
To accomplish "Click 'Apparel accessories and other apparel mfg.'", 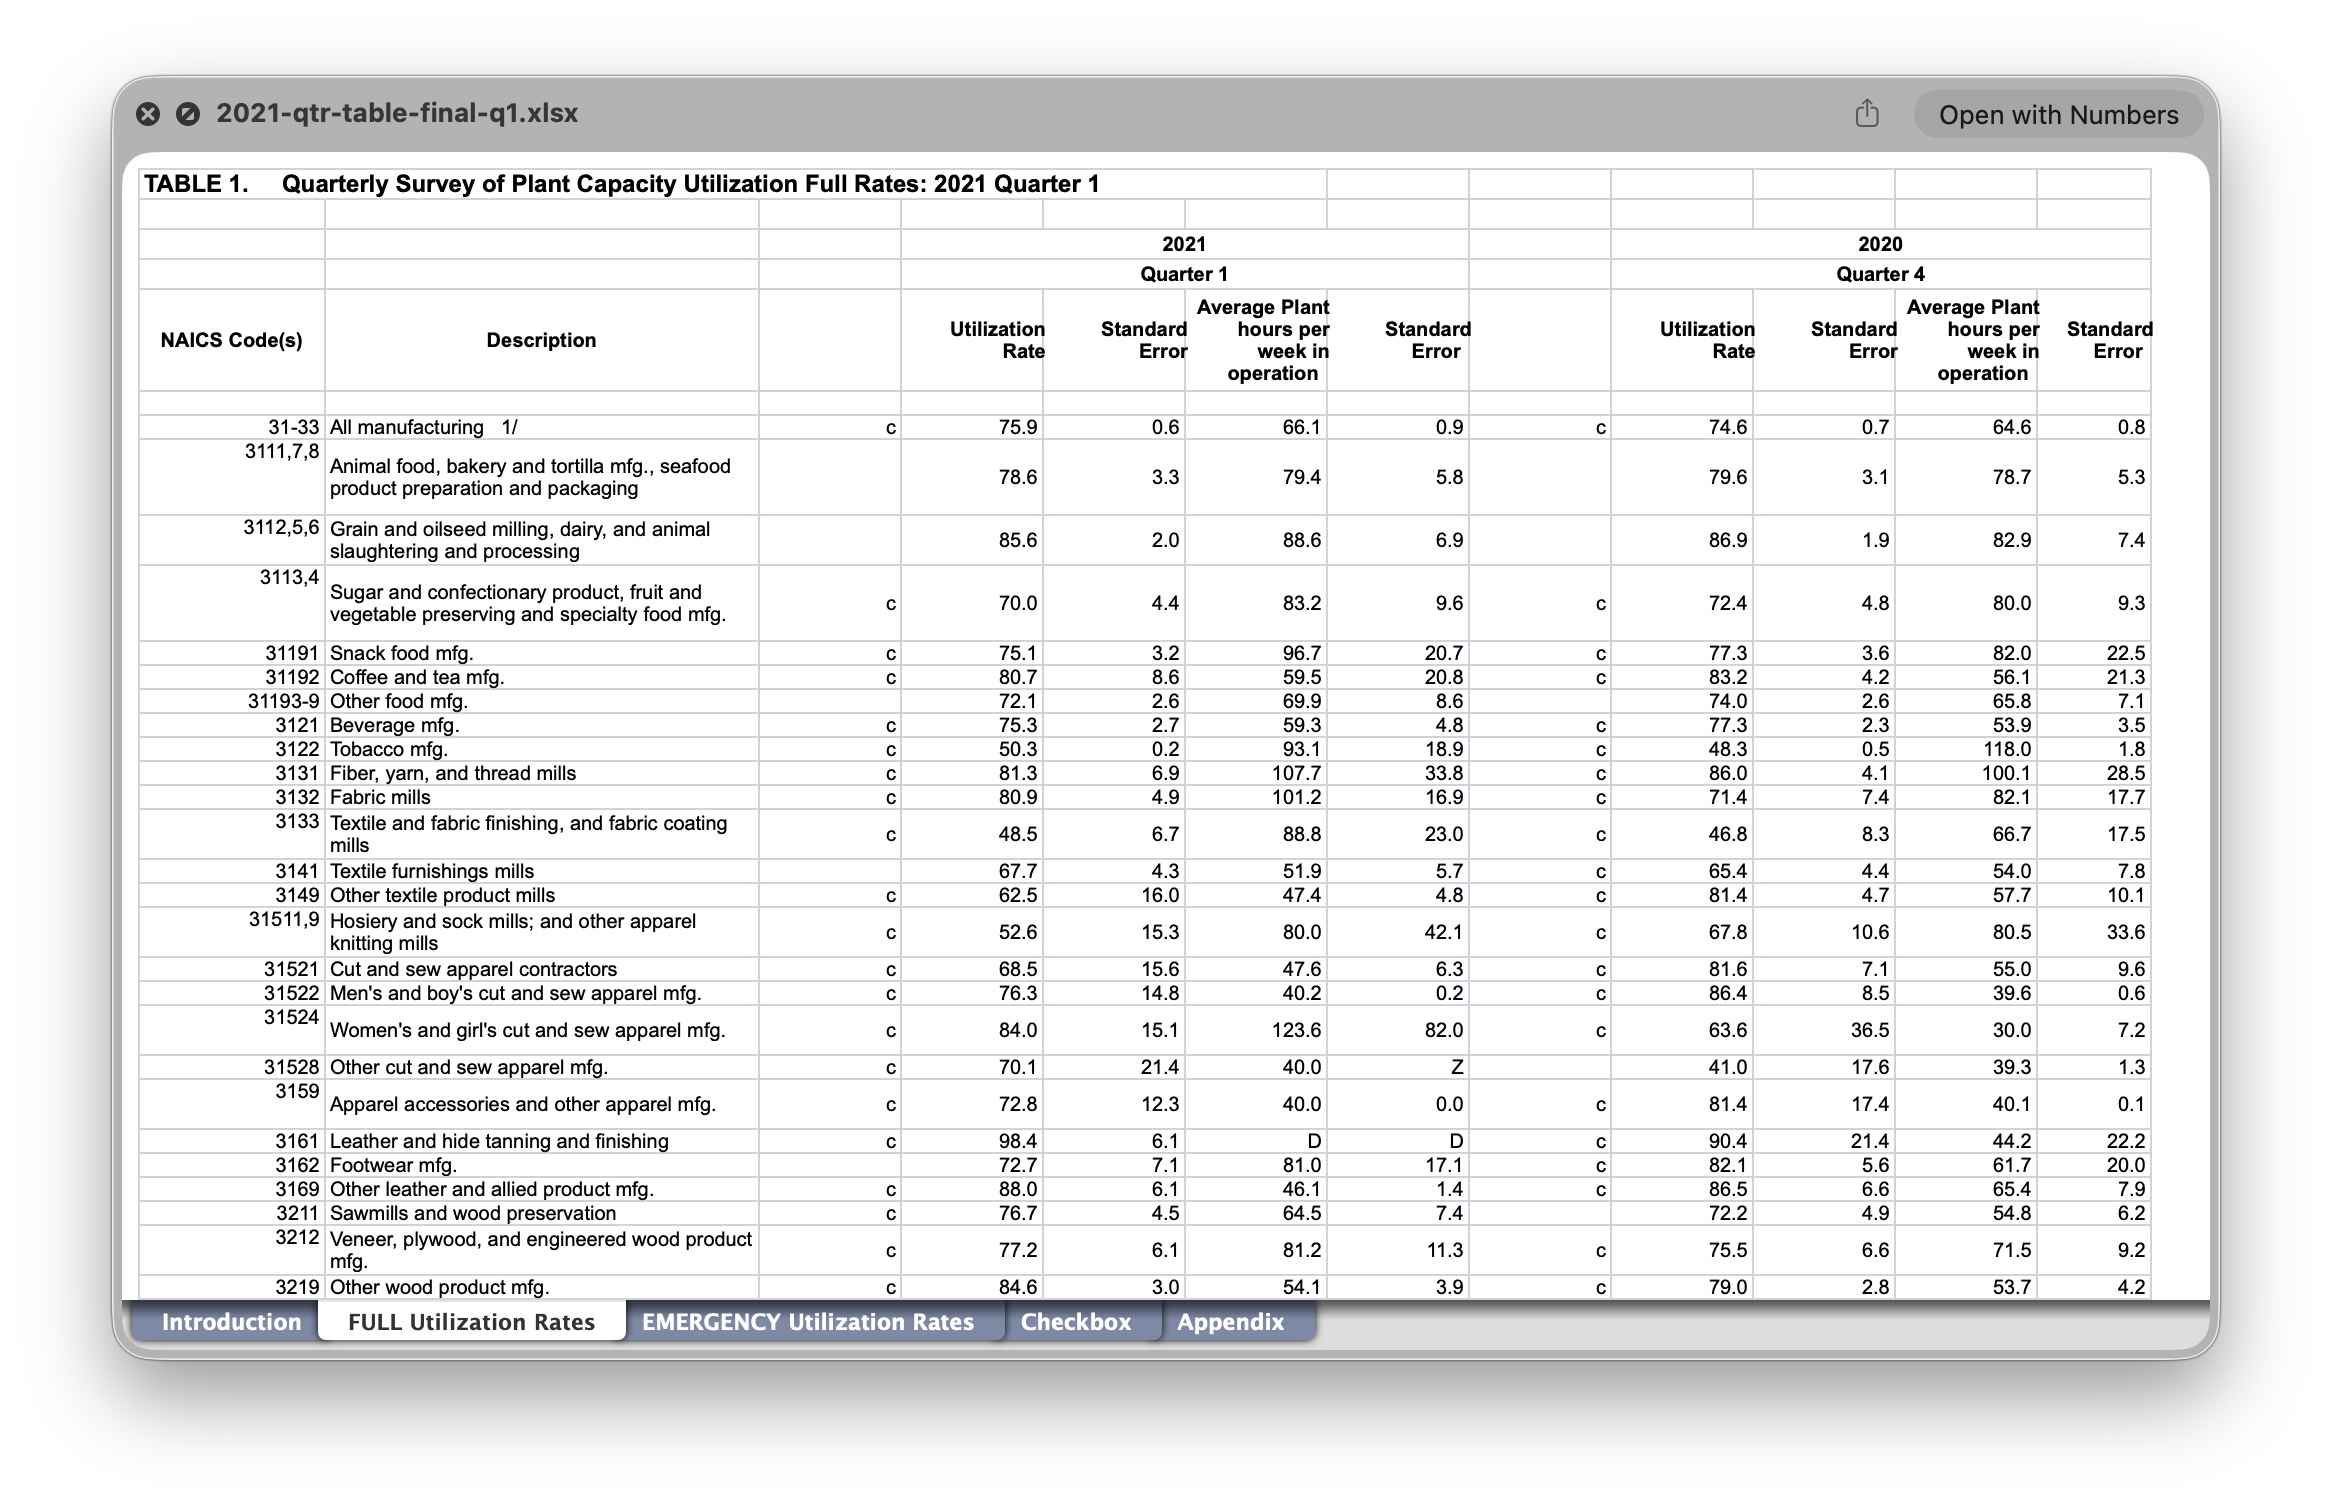I will point(541,1104).
